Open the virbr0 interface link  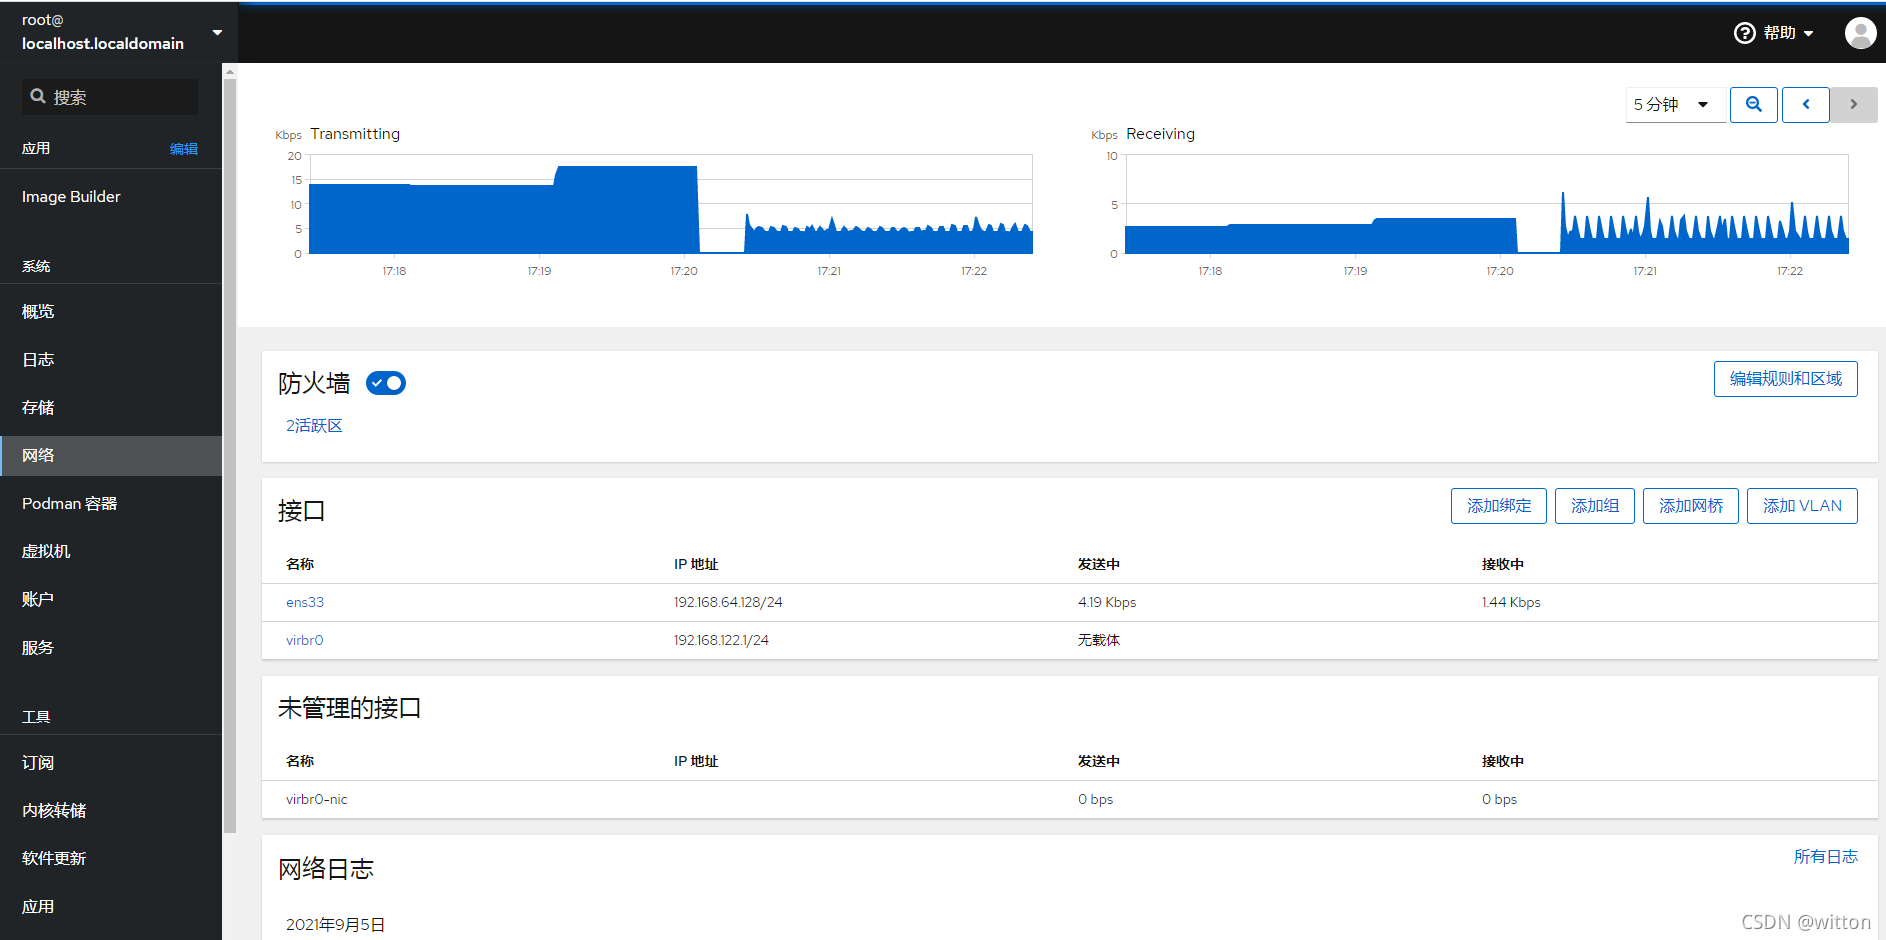[305, 641]
